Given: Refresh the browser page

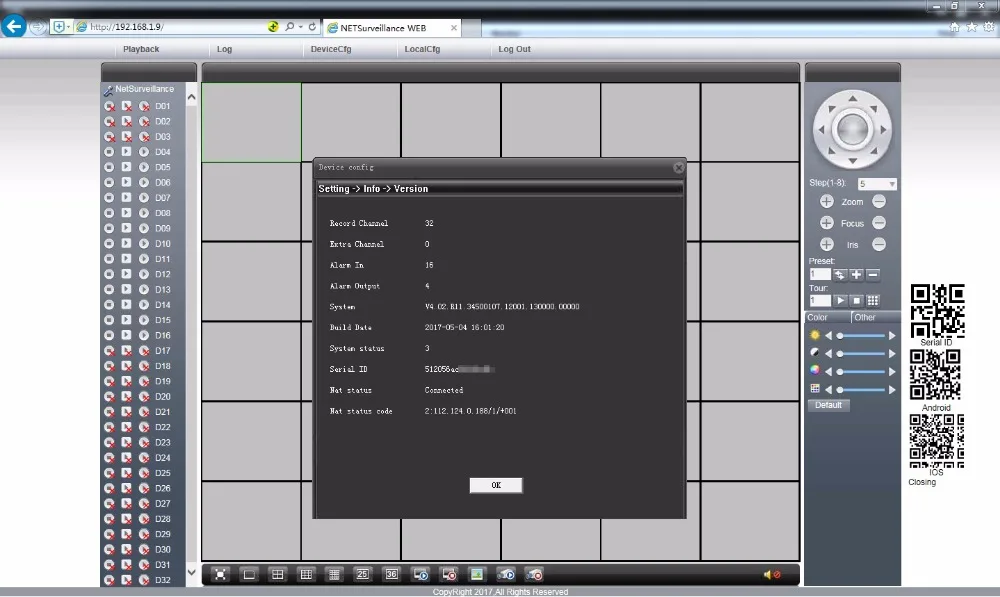Looking at the screenshot, I should (312, 27).
